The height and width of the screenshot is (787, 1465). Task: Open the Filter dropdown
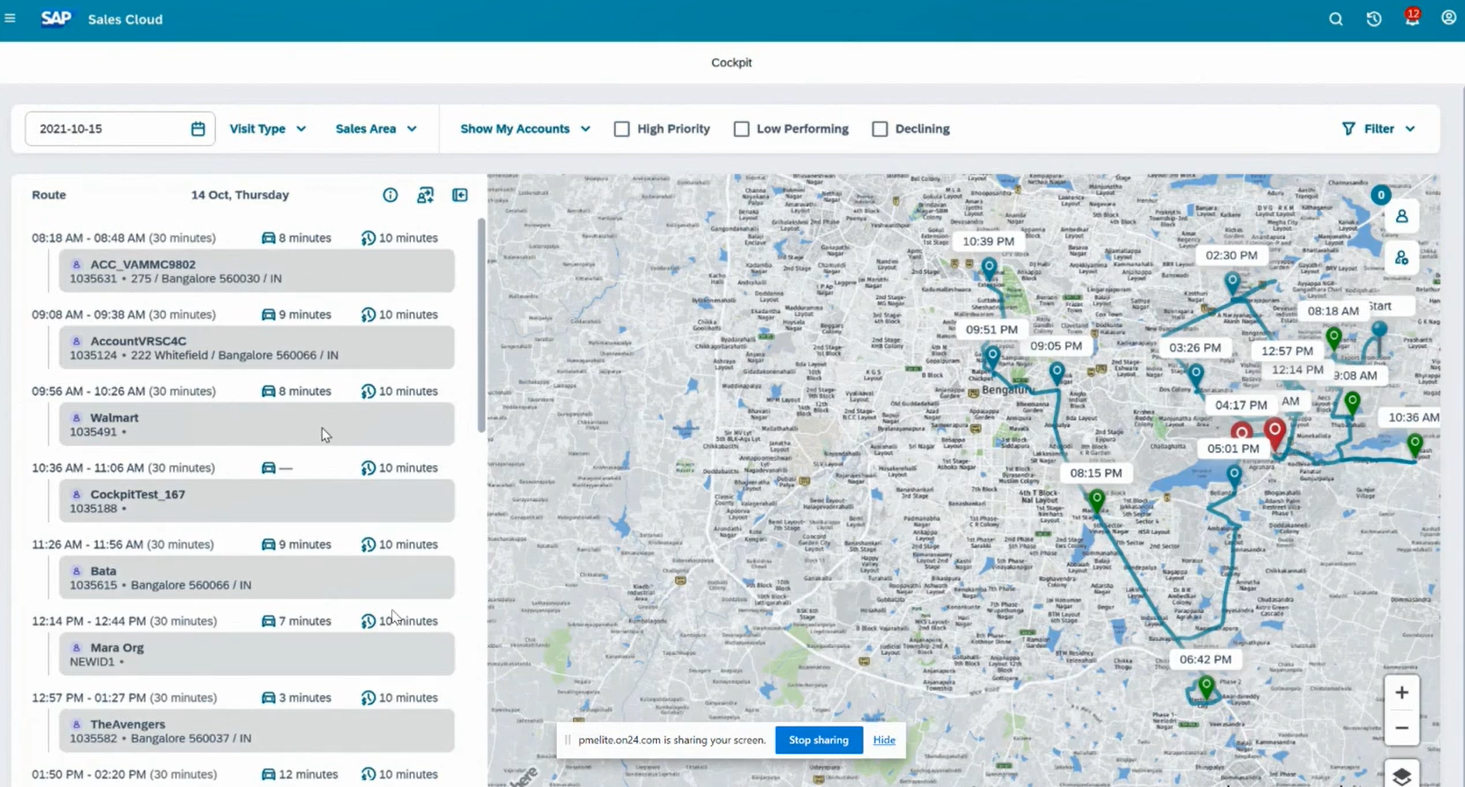pos(1378,129)
